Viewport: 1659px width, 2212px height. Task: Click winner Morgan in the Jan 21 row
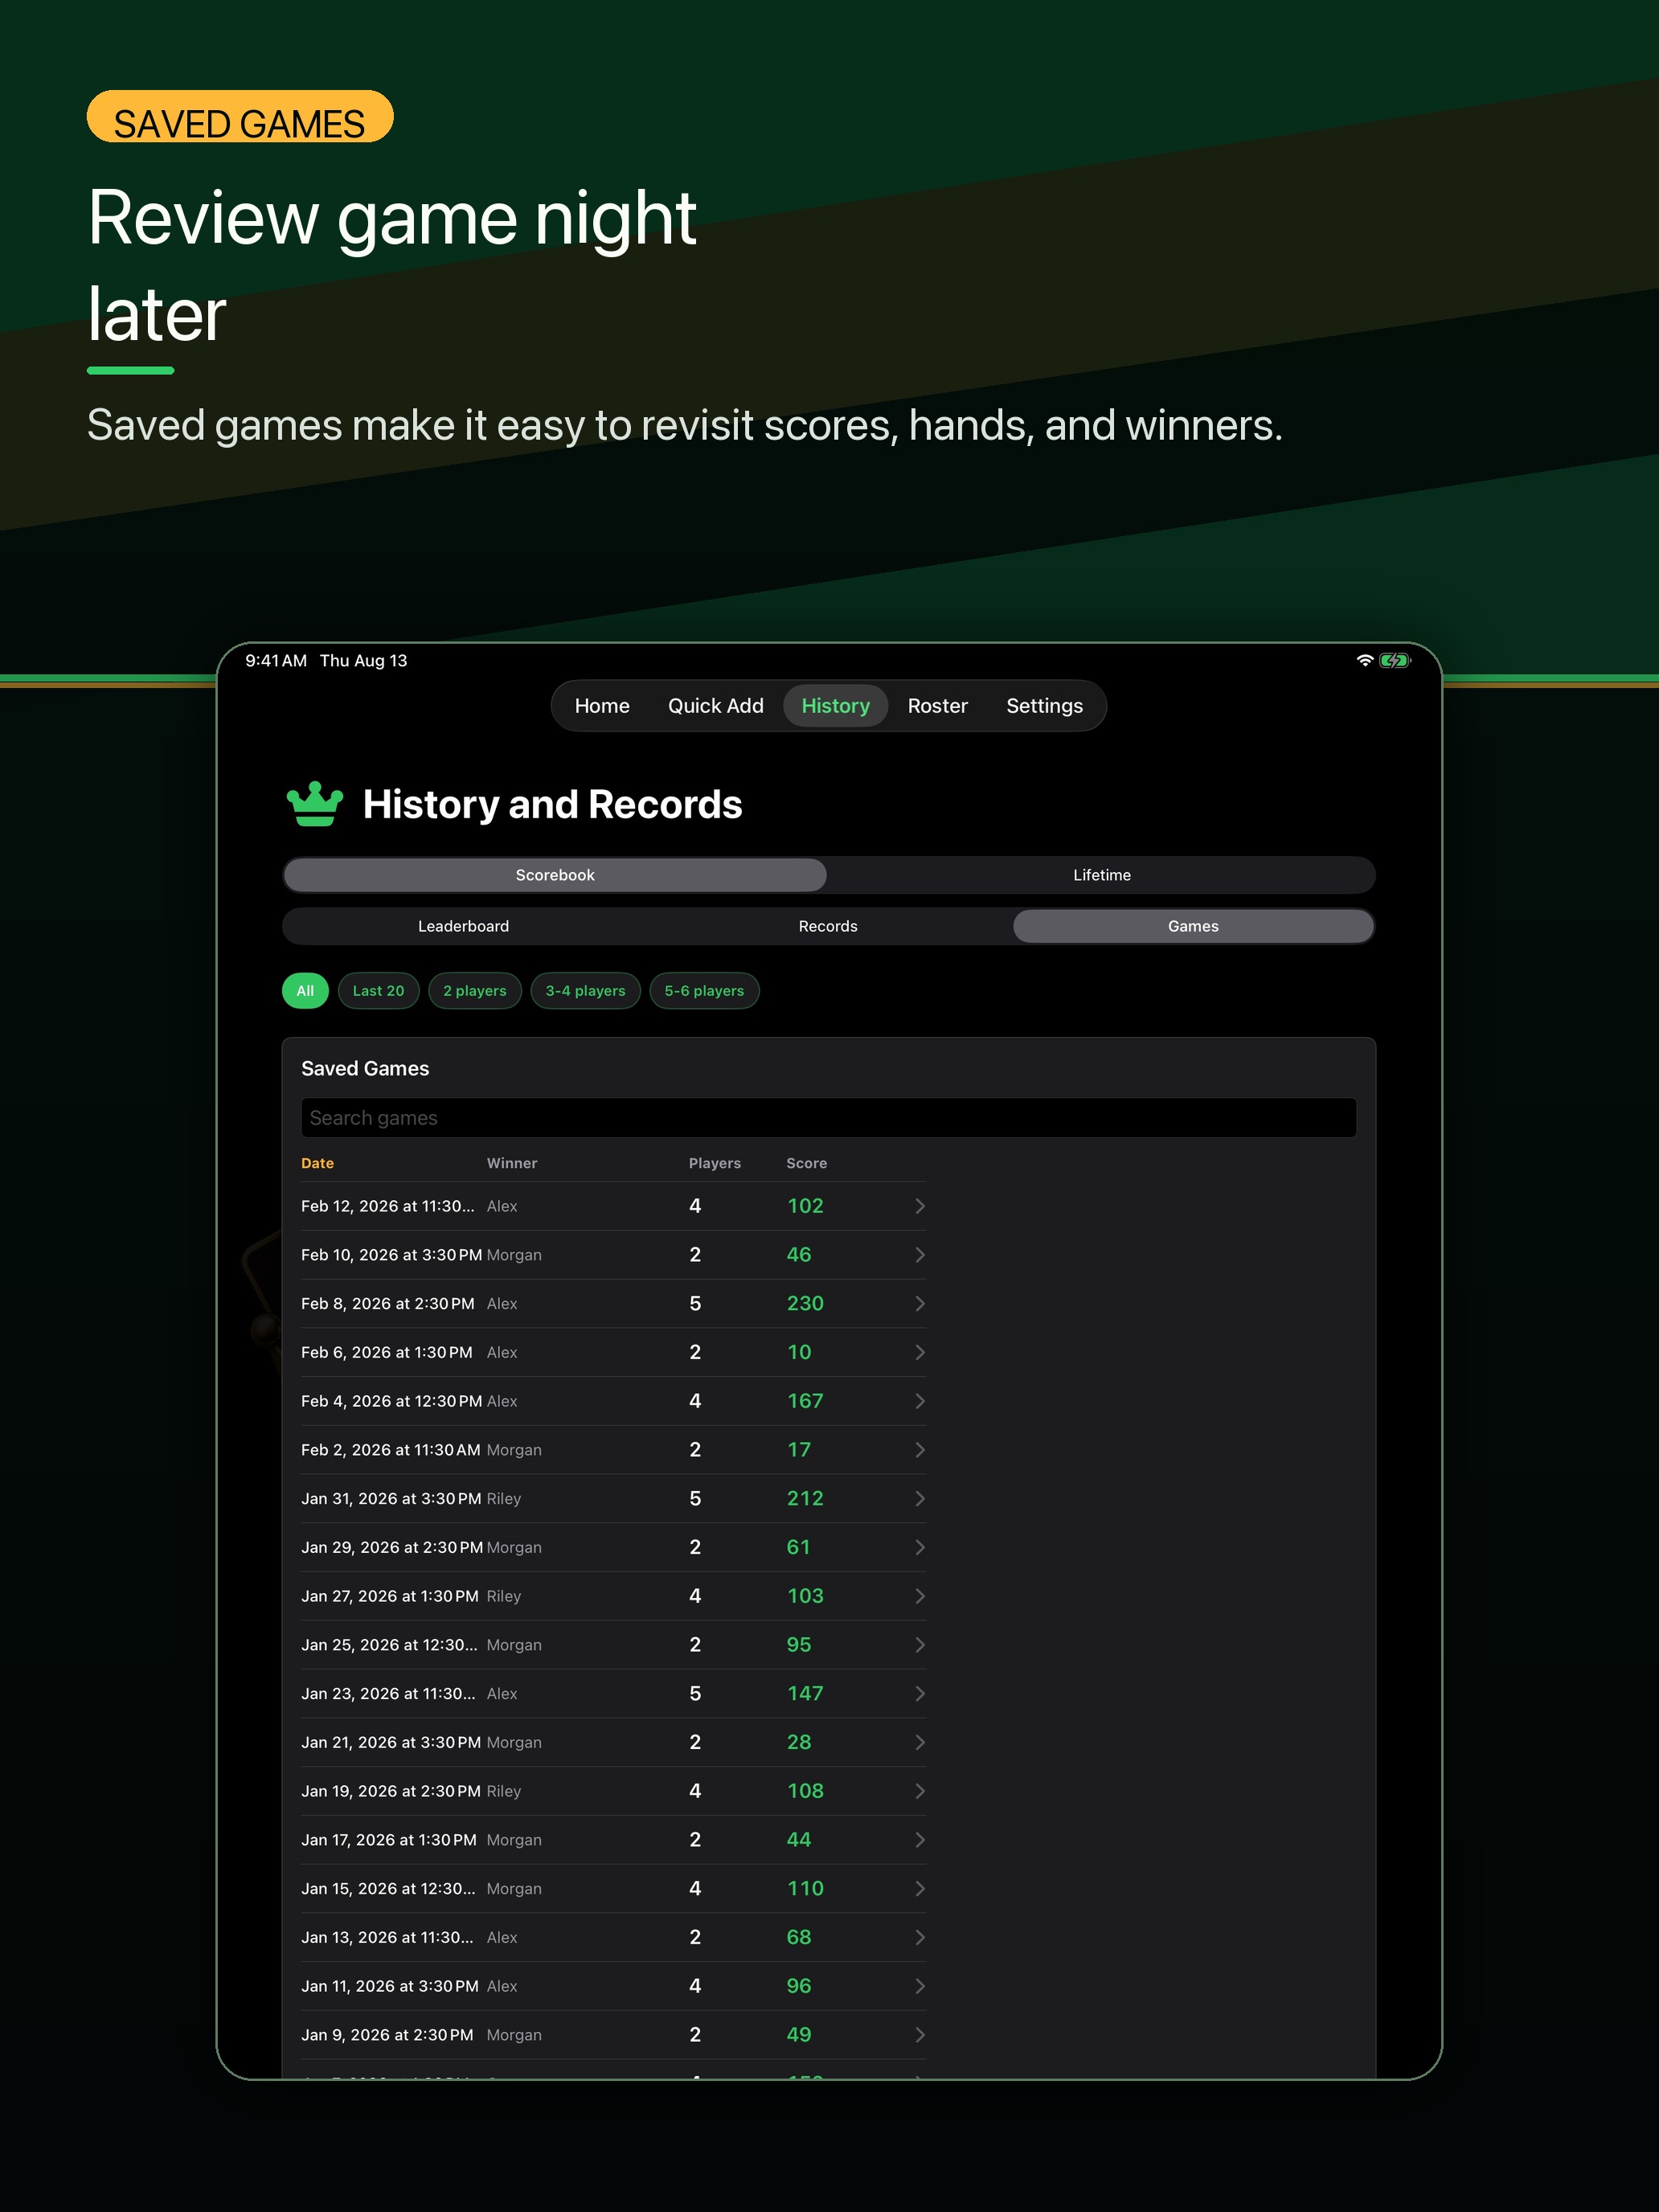click(x=514, y=1742)
